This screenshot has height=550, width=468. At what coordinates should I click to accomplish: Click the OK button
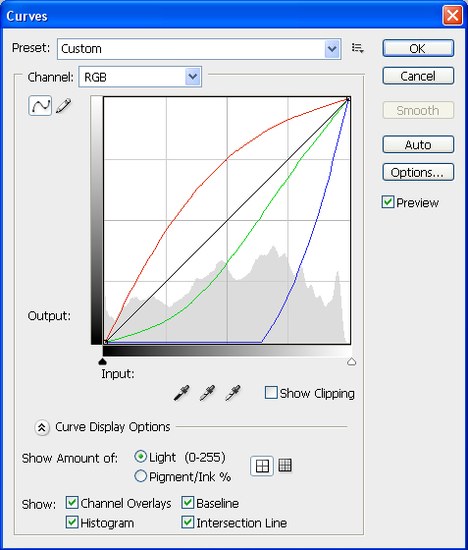coord(418,48)
